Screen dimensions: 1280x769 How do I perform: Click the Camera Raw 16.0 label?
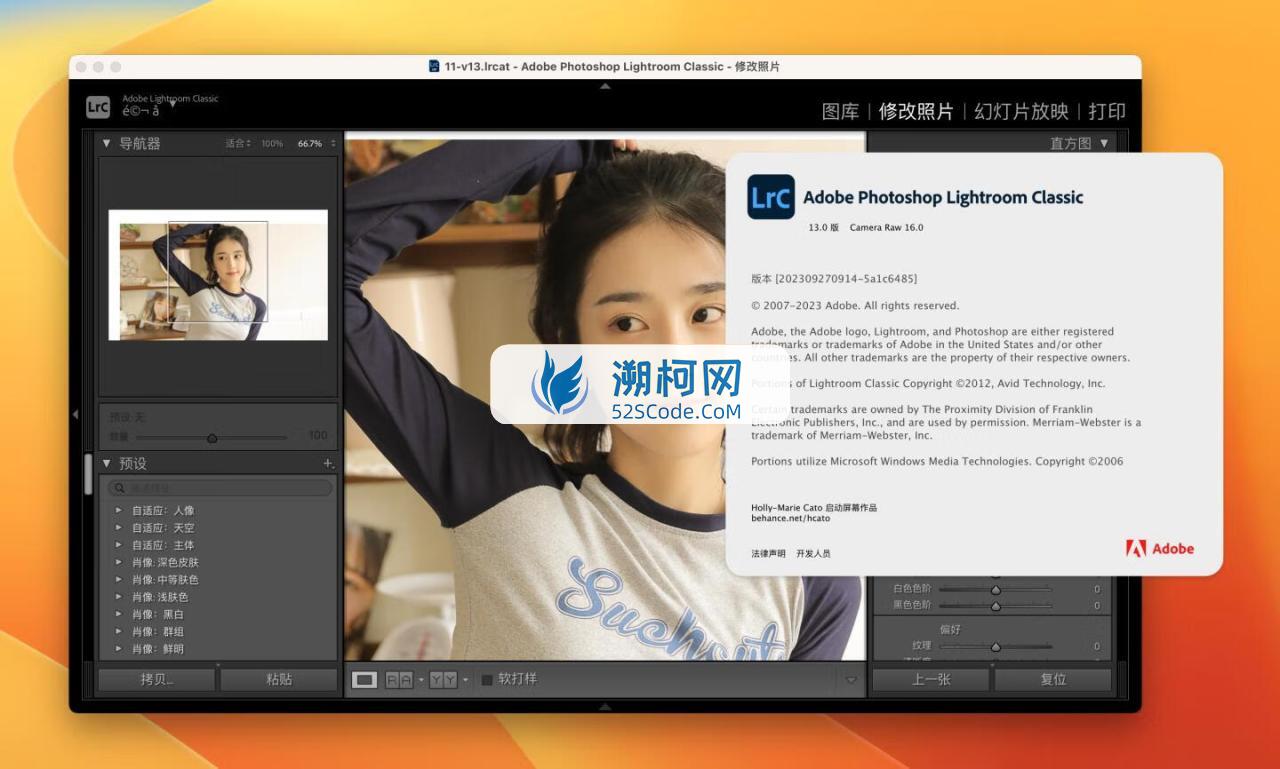click(x=886, y=227)
